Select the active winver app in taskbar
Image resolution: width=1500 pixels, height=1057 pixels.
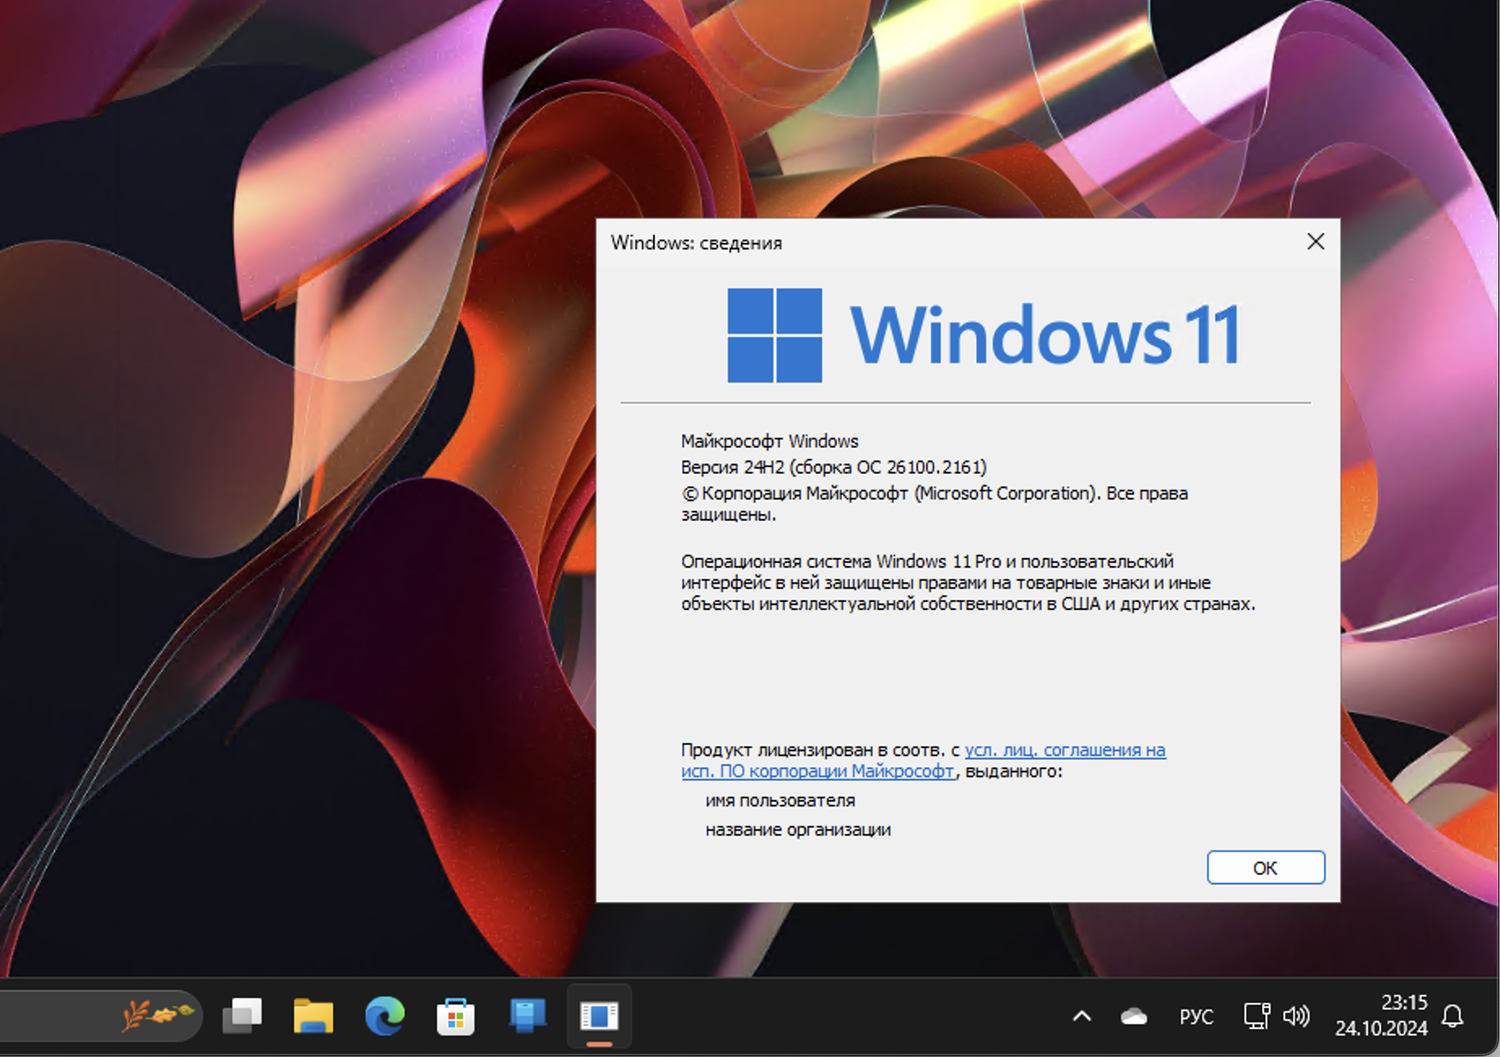coord(598,1016)
